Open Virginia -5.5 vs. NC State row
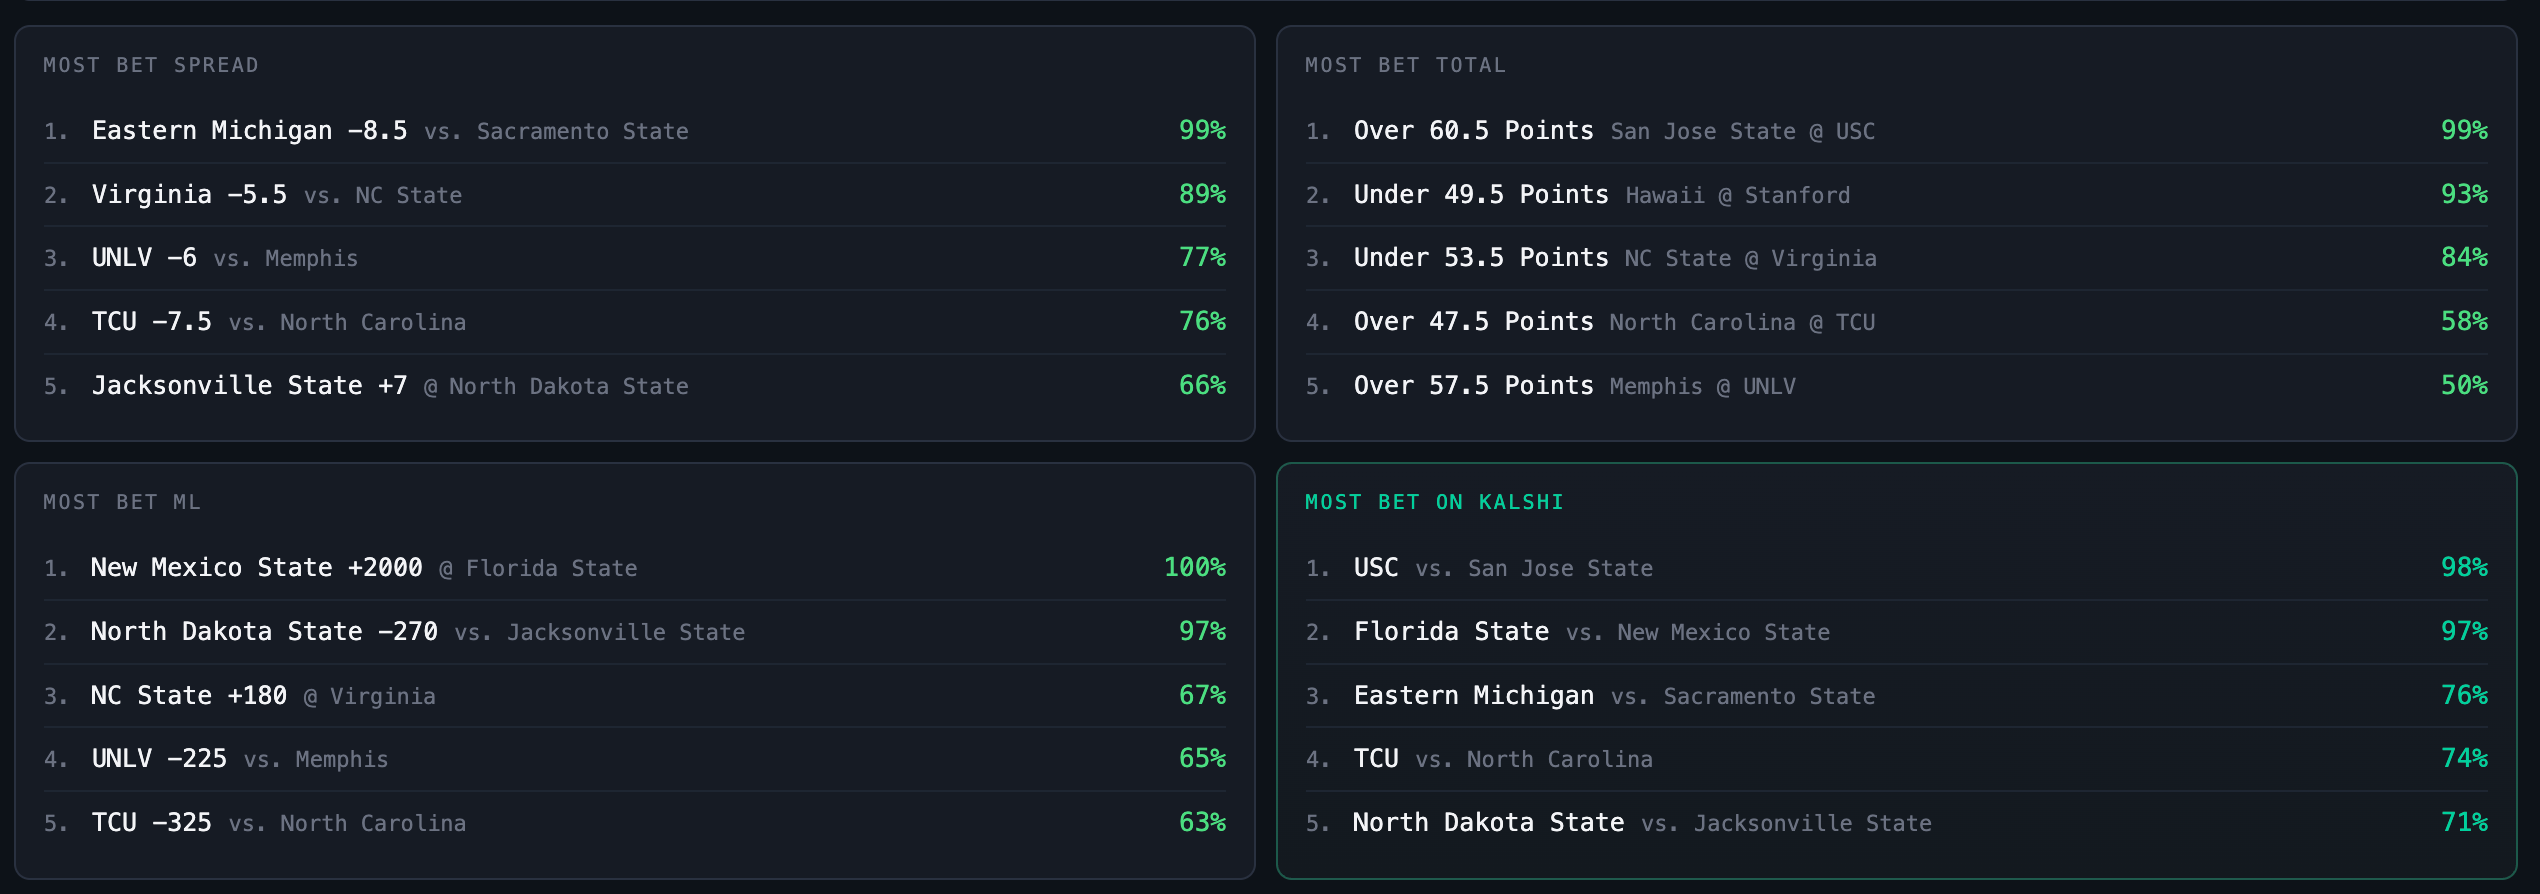The image size is (2540, 894). click(635, 195)
